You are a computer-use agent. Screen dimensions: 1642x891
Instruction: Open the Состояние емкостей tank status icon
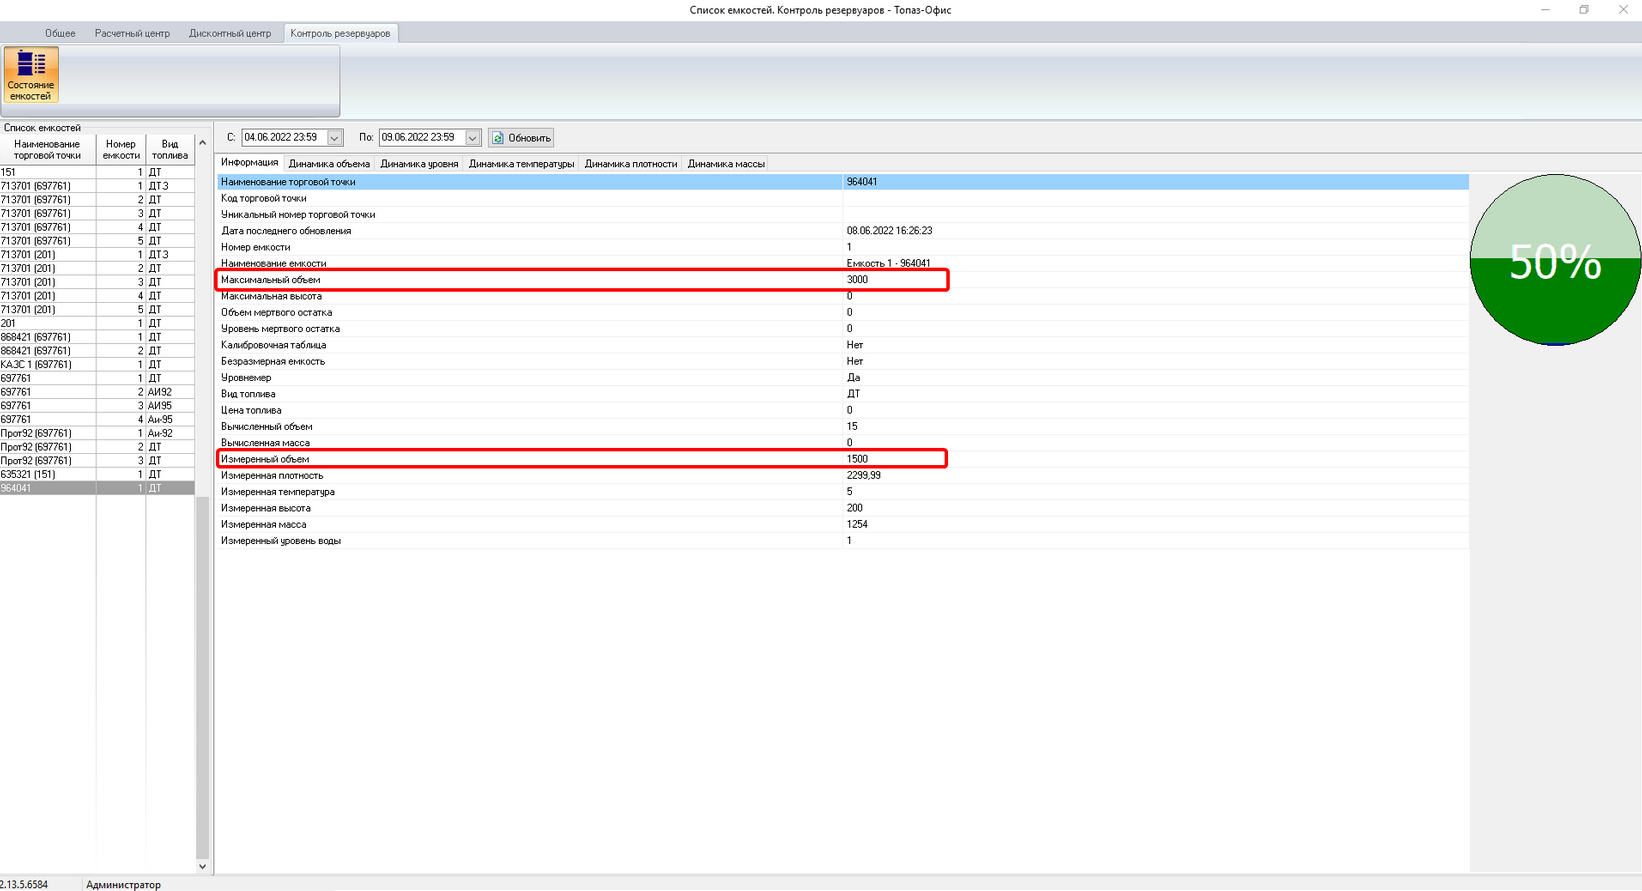(x=31, y=75)
